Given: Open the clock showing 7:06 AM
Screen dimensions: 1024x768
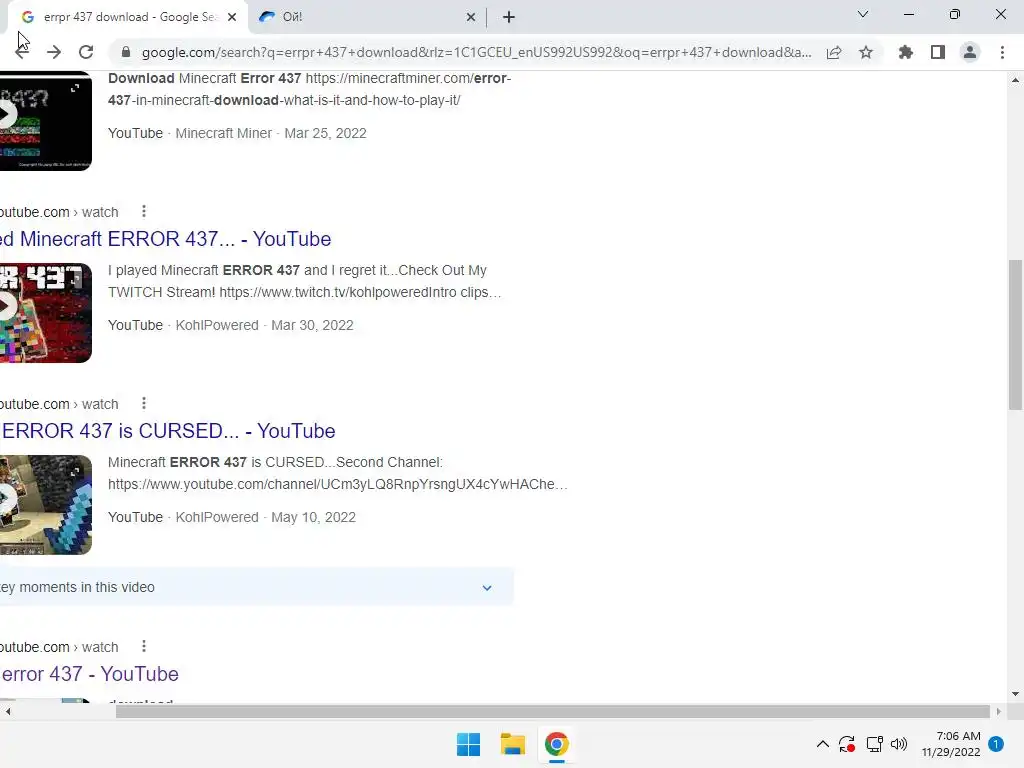Looking at the screenshot, I should click(x=951, y=744).
